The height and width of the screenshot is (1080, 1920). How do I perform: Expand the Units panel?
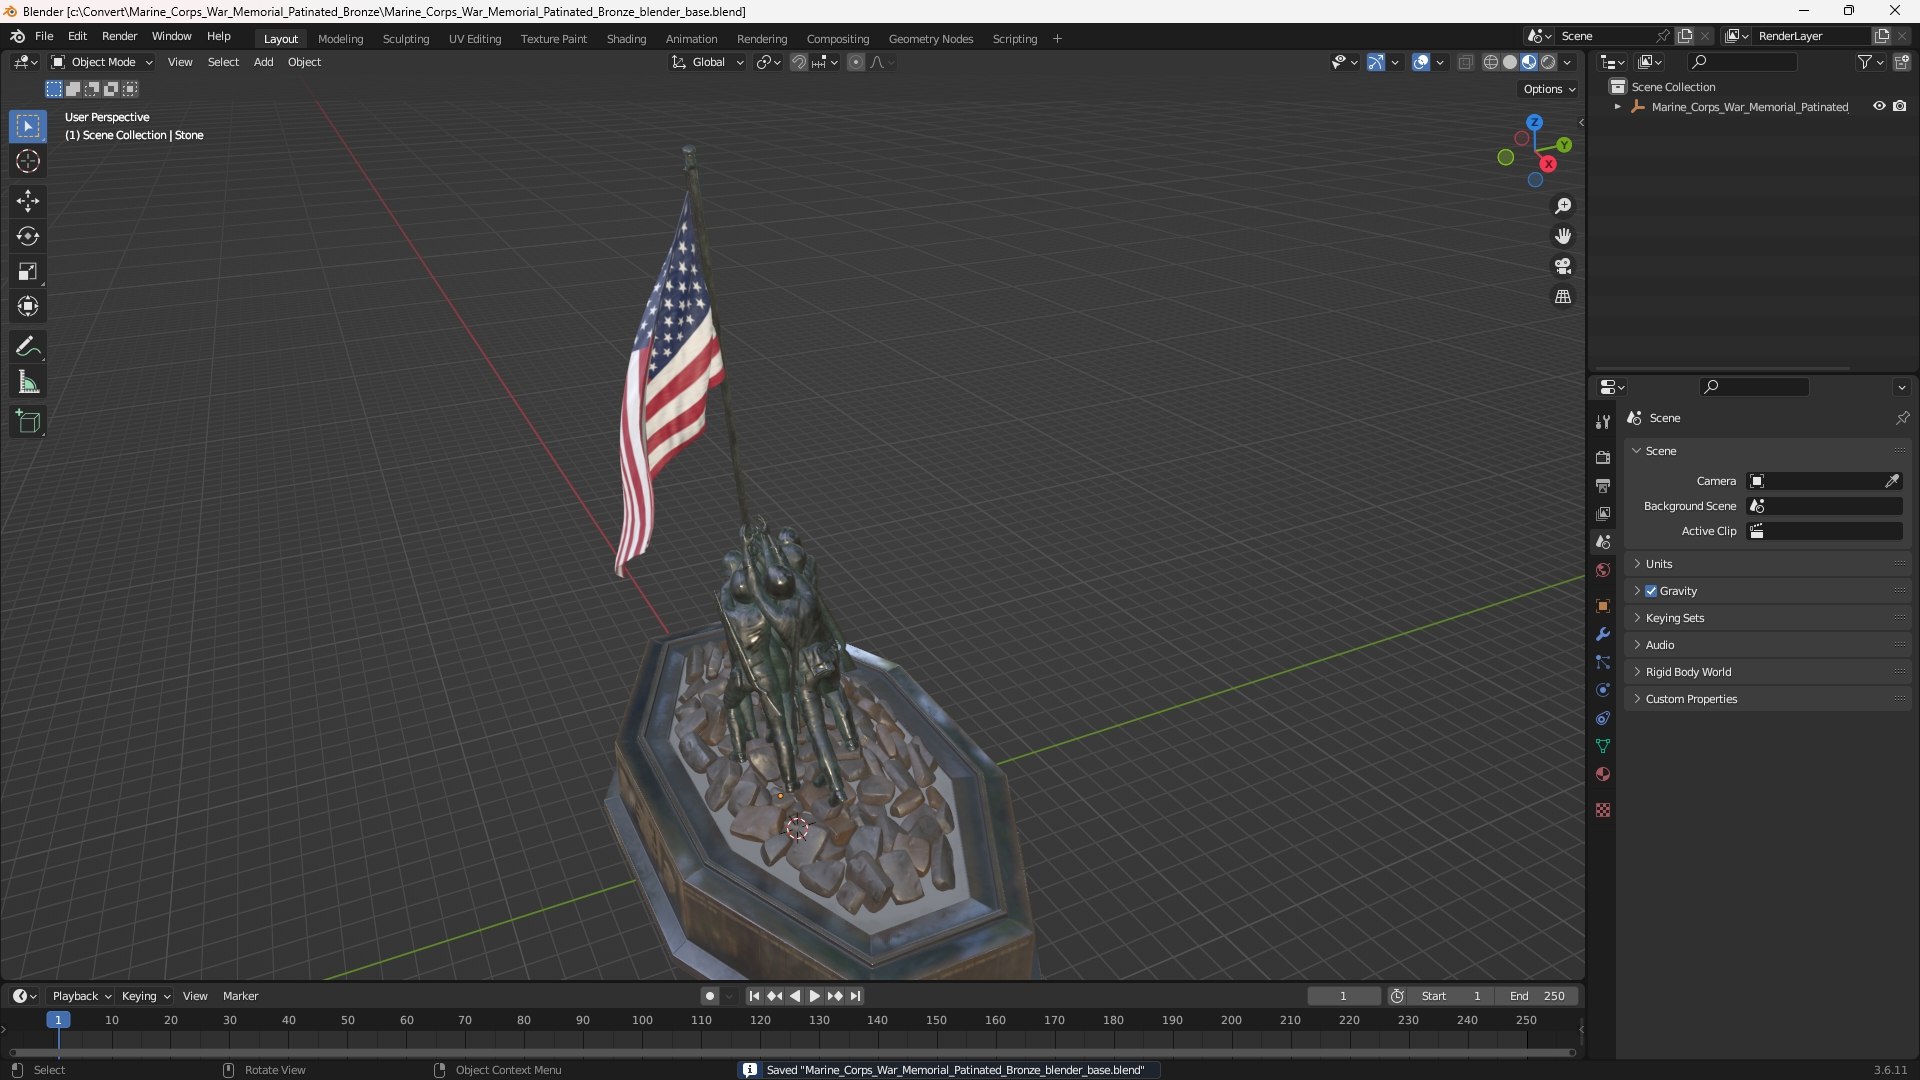pos(1767,564)
